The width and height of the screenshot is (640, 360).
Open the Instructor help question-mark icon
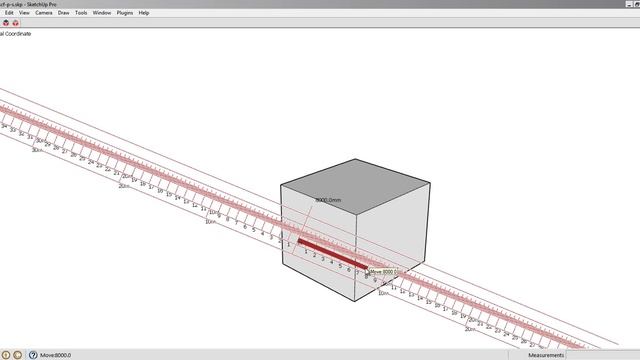tap(33, 355)
